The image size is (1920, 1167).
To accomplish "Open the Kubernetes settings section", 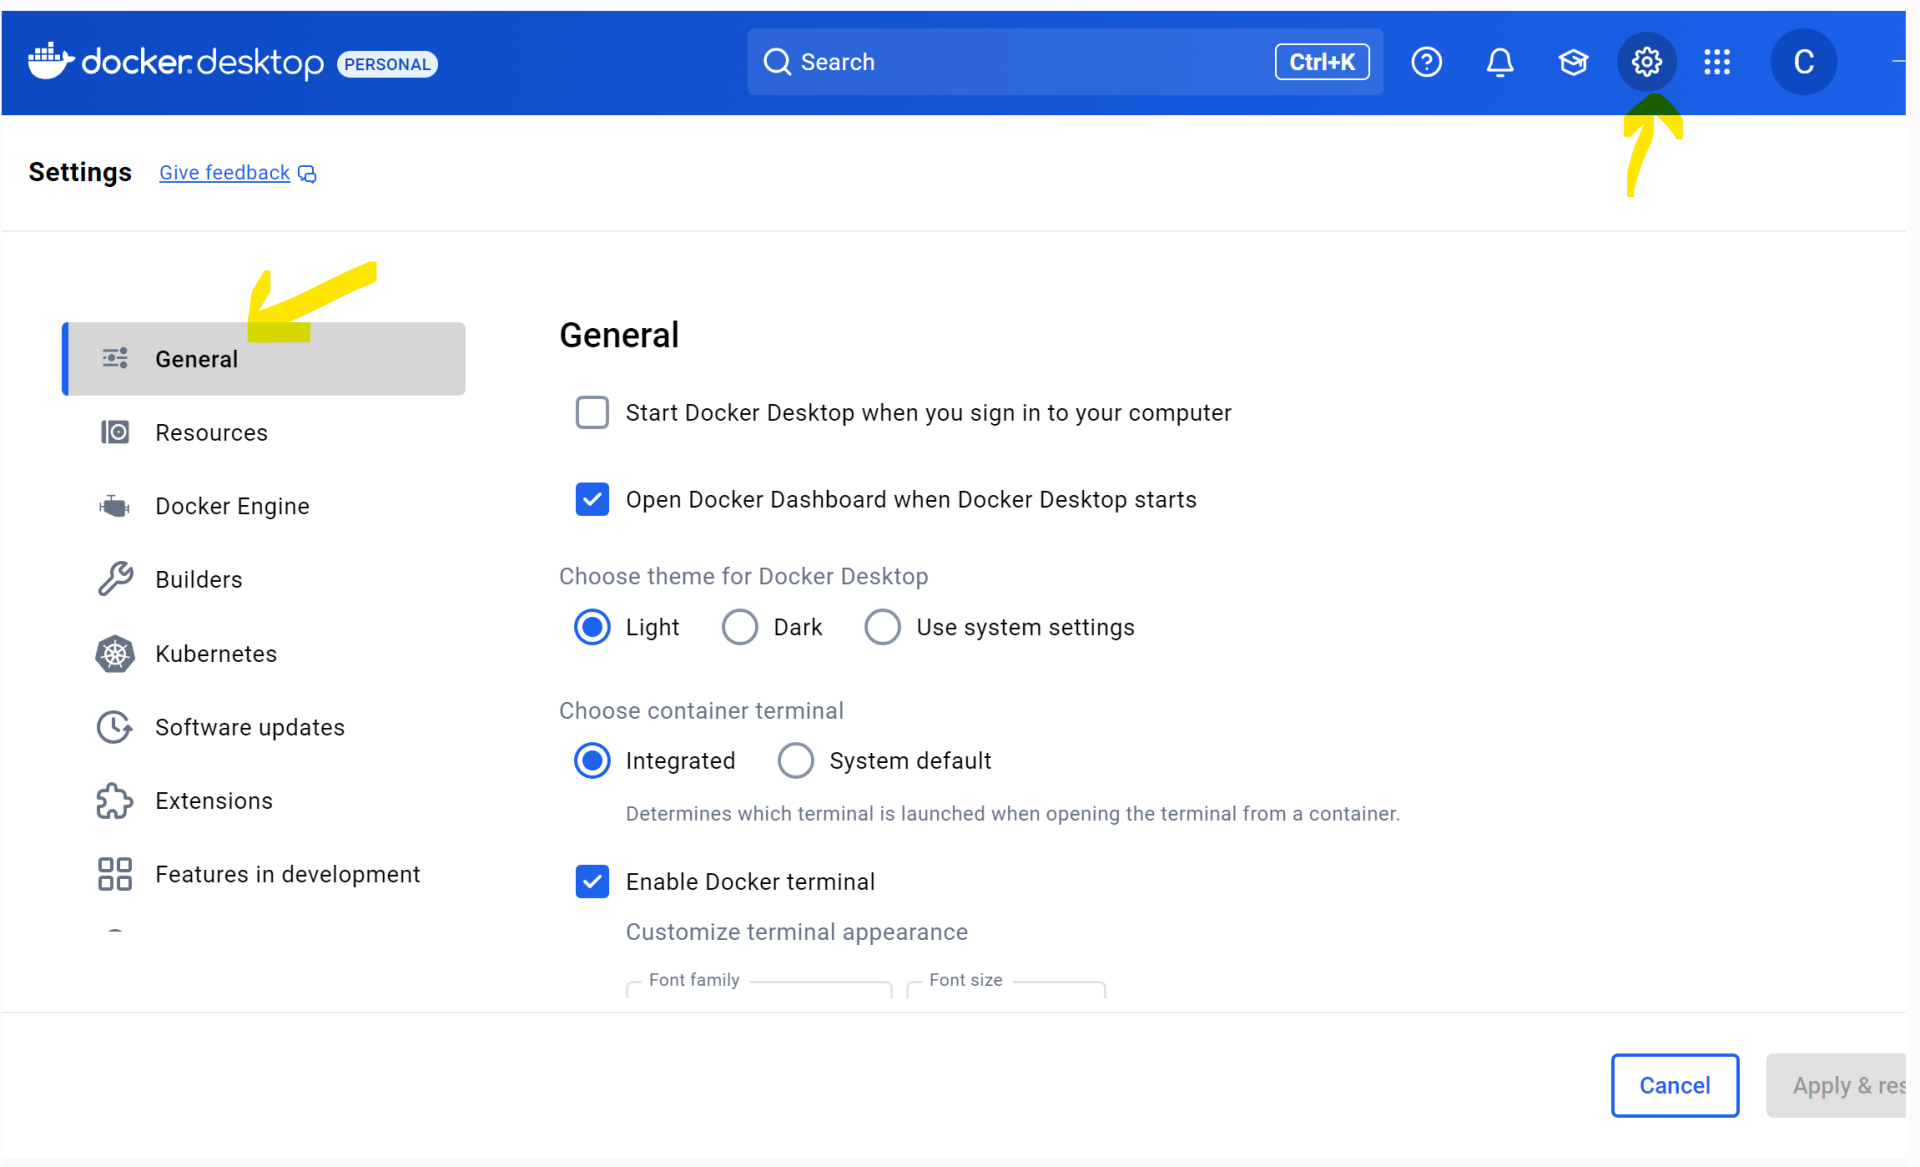I will click(x=216, y=653).
